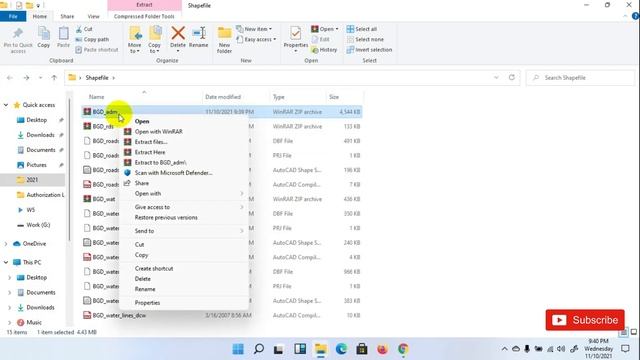Choose Properties in the context menu
The width and height of the screenshot is (640, 360).
coord(147,303)
